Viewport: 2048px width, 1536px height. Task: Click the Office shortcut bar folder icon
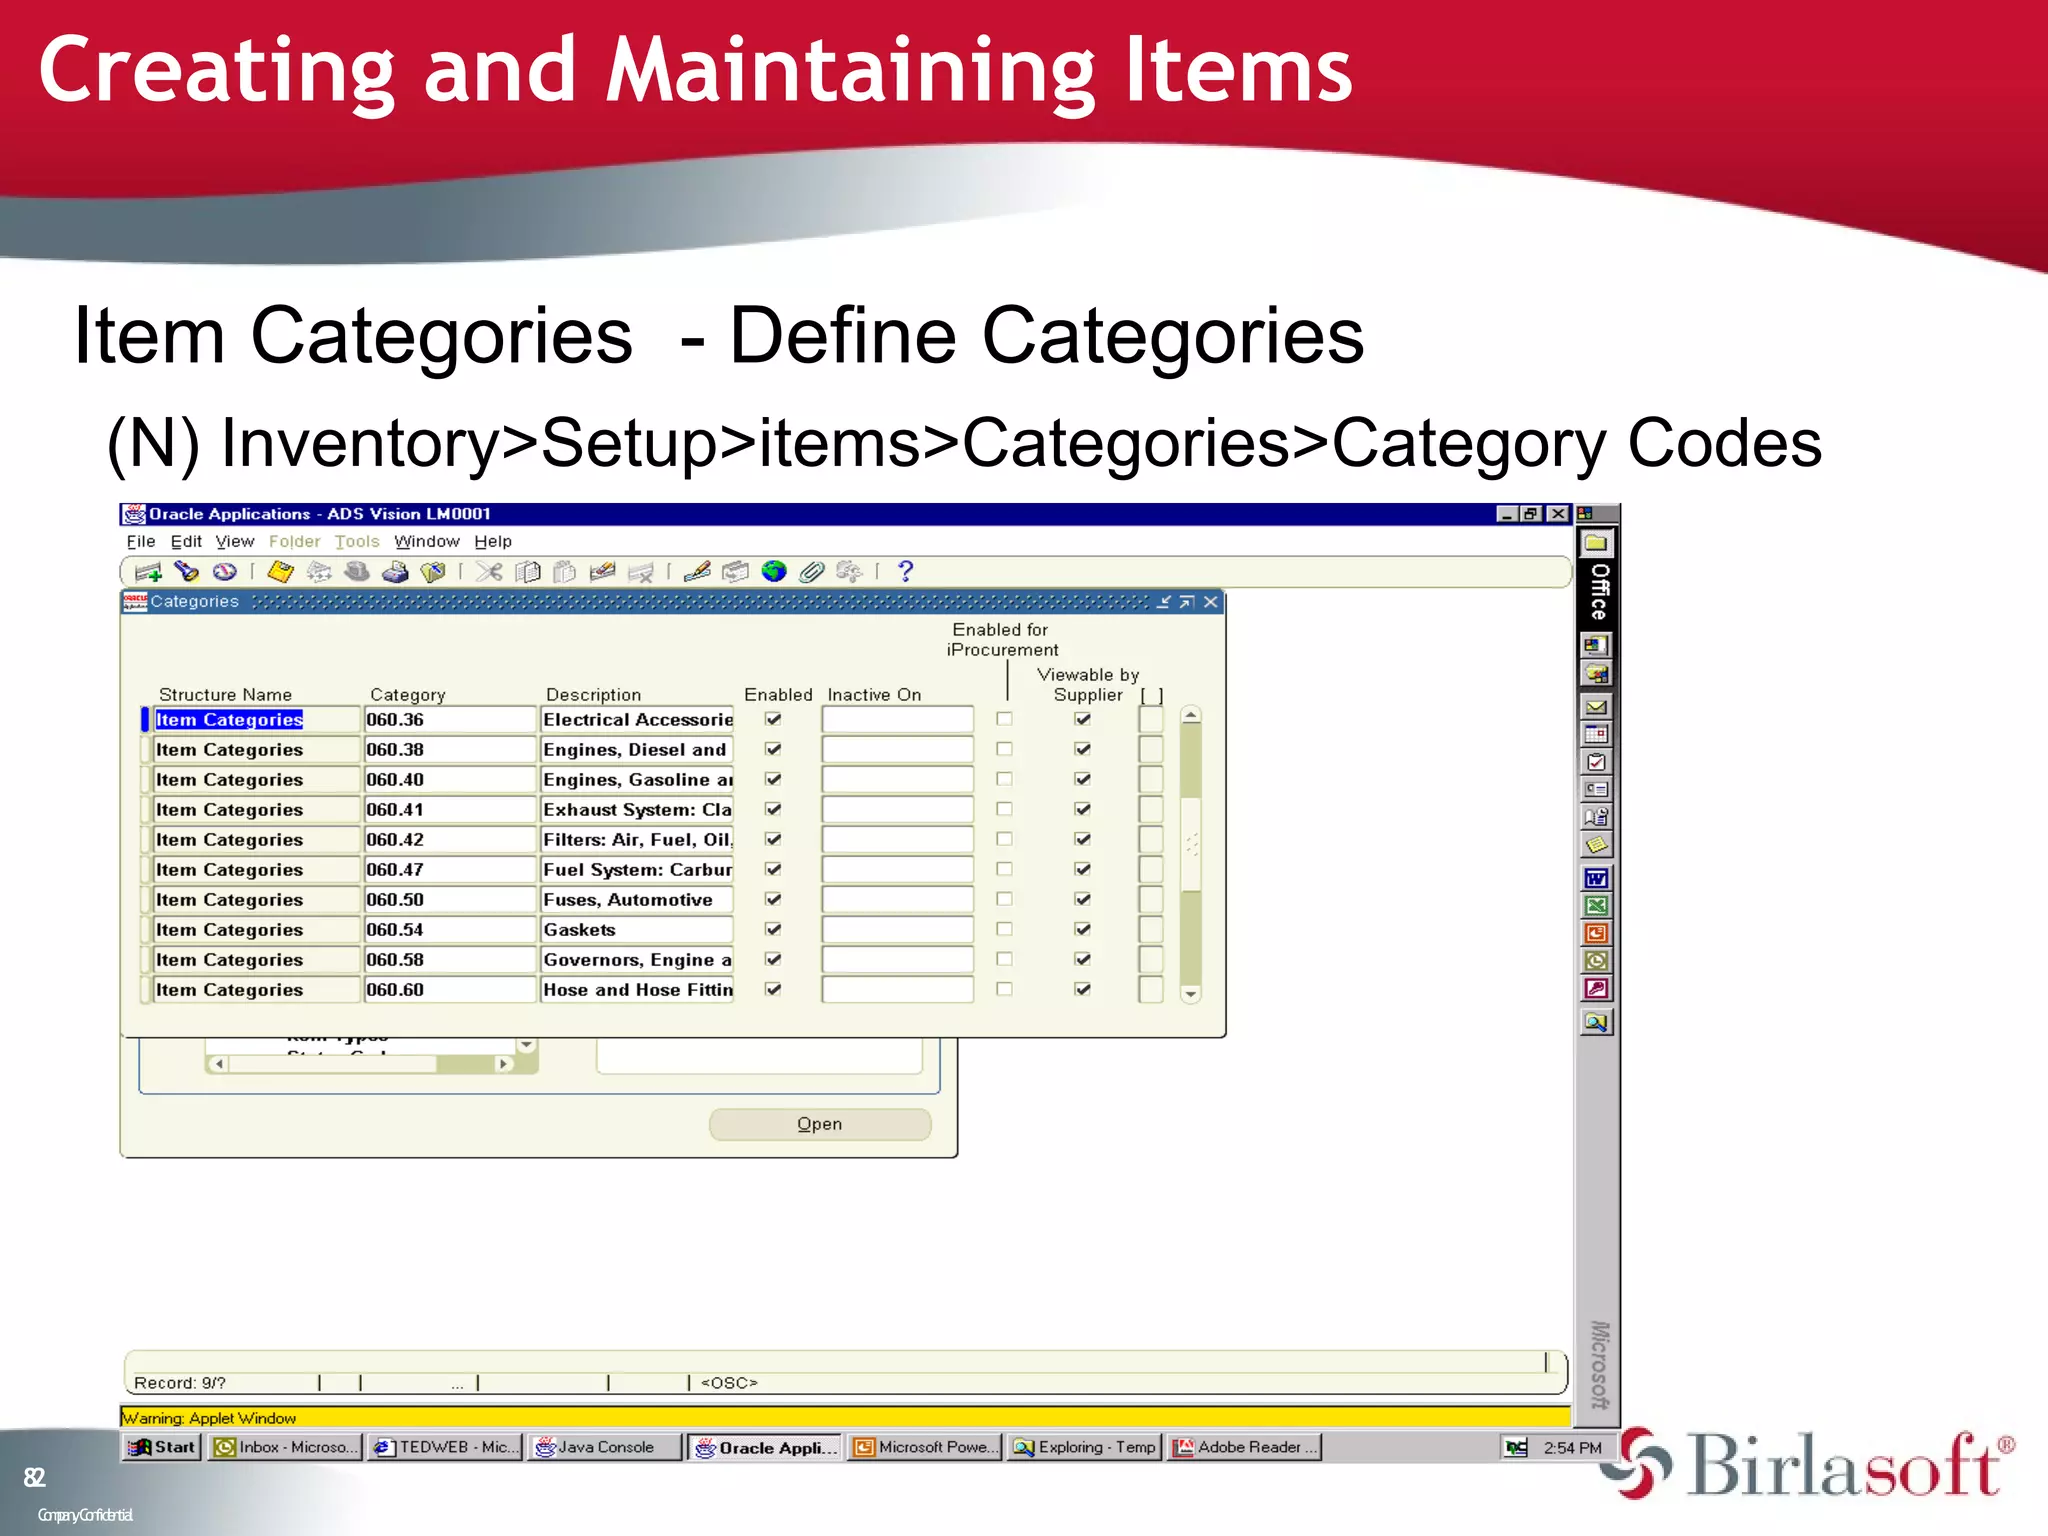[1596, 543]
